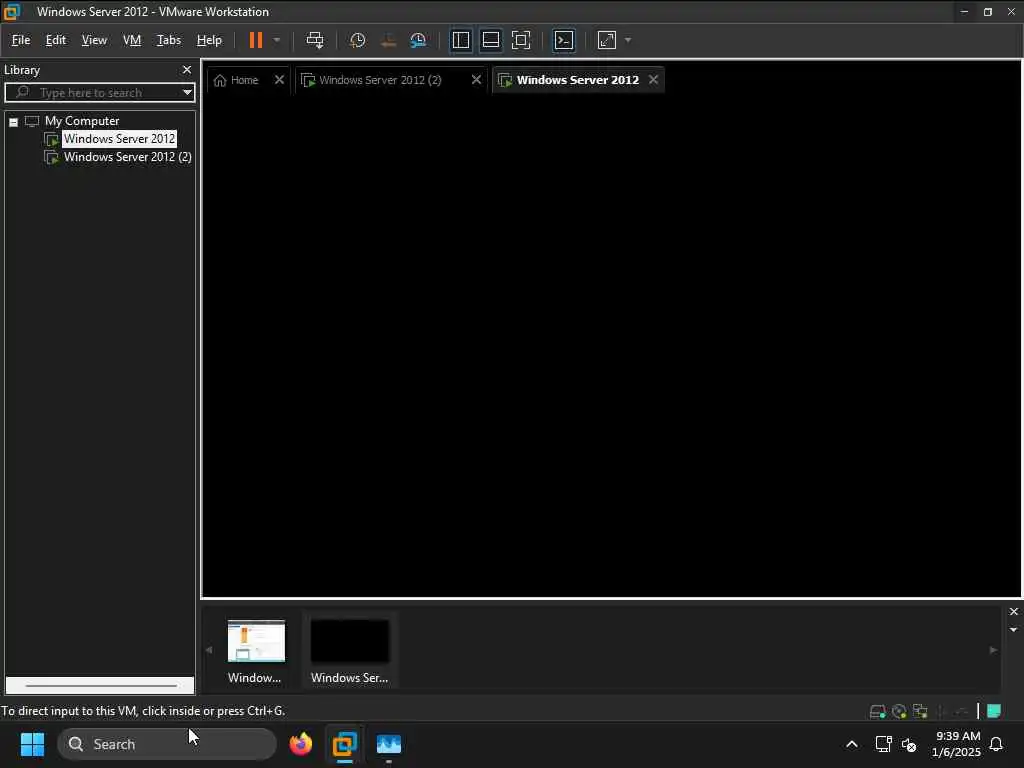This screenshot has width=1024, height=768.
Task: Open the power options dropdown arrow
Action: point(277,40)
